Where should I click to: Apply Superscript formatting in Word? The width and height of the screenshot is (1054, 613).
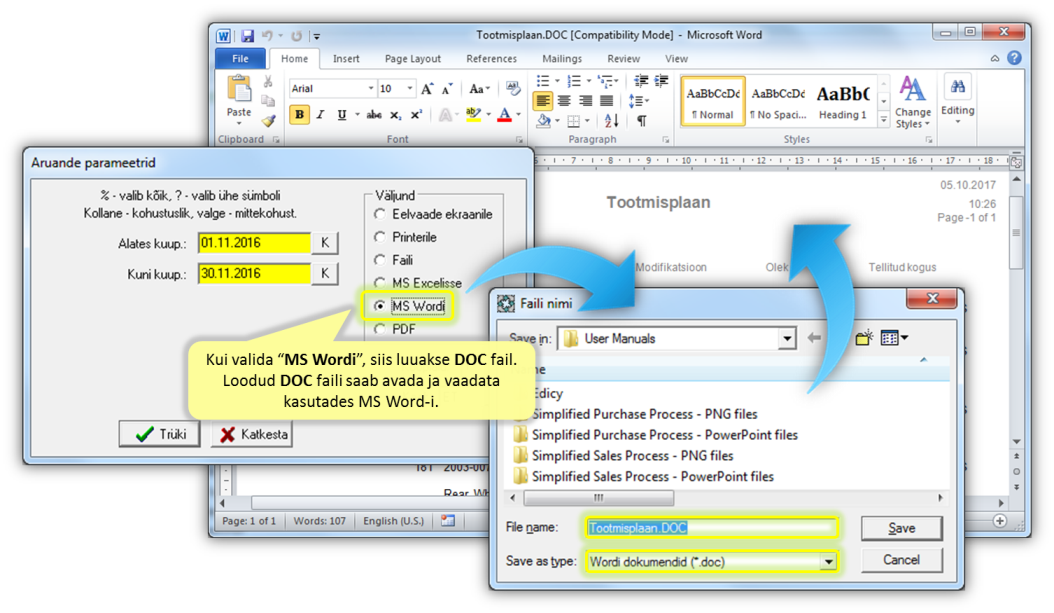coord(416,115)
